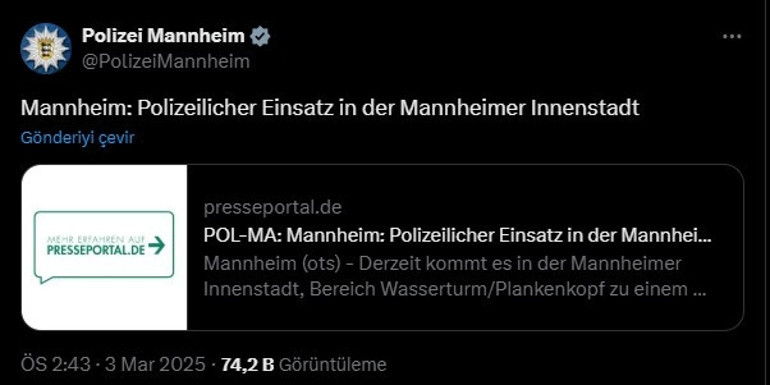Click the green arrow in the Presseportal logo
This screenshot has width=770, height=385.
(x=157, y=245)
